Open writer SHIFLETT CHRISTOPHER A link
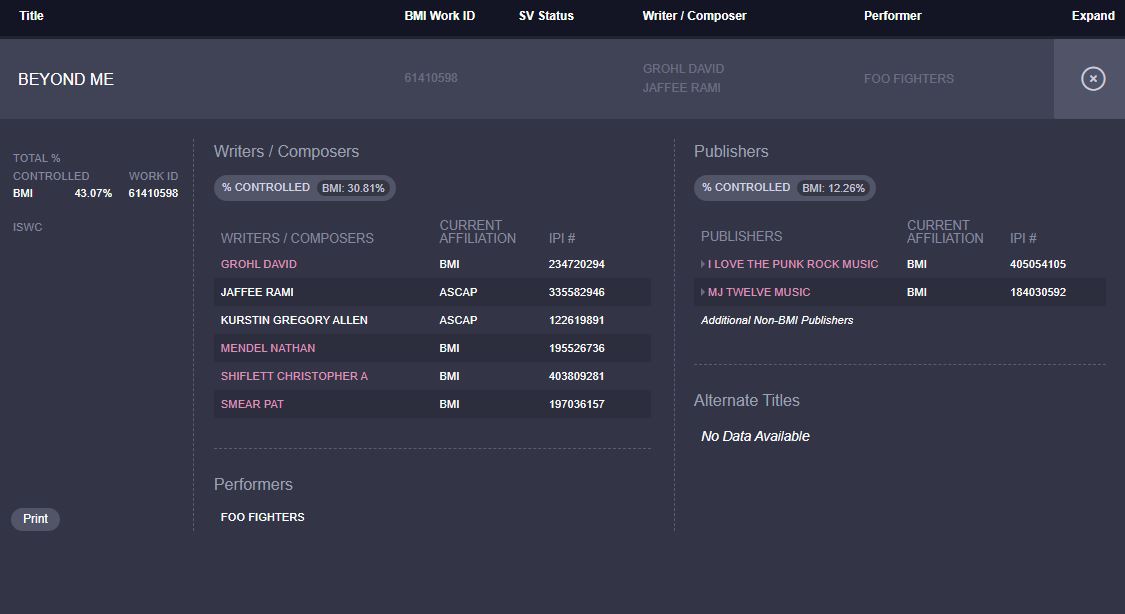This screenshot has width=1125, height=614. pyautogui.click(x=293, y=376)
